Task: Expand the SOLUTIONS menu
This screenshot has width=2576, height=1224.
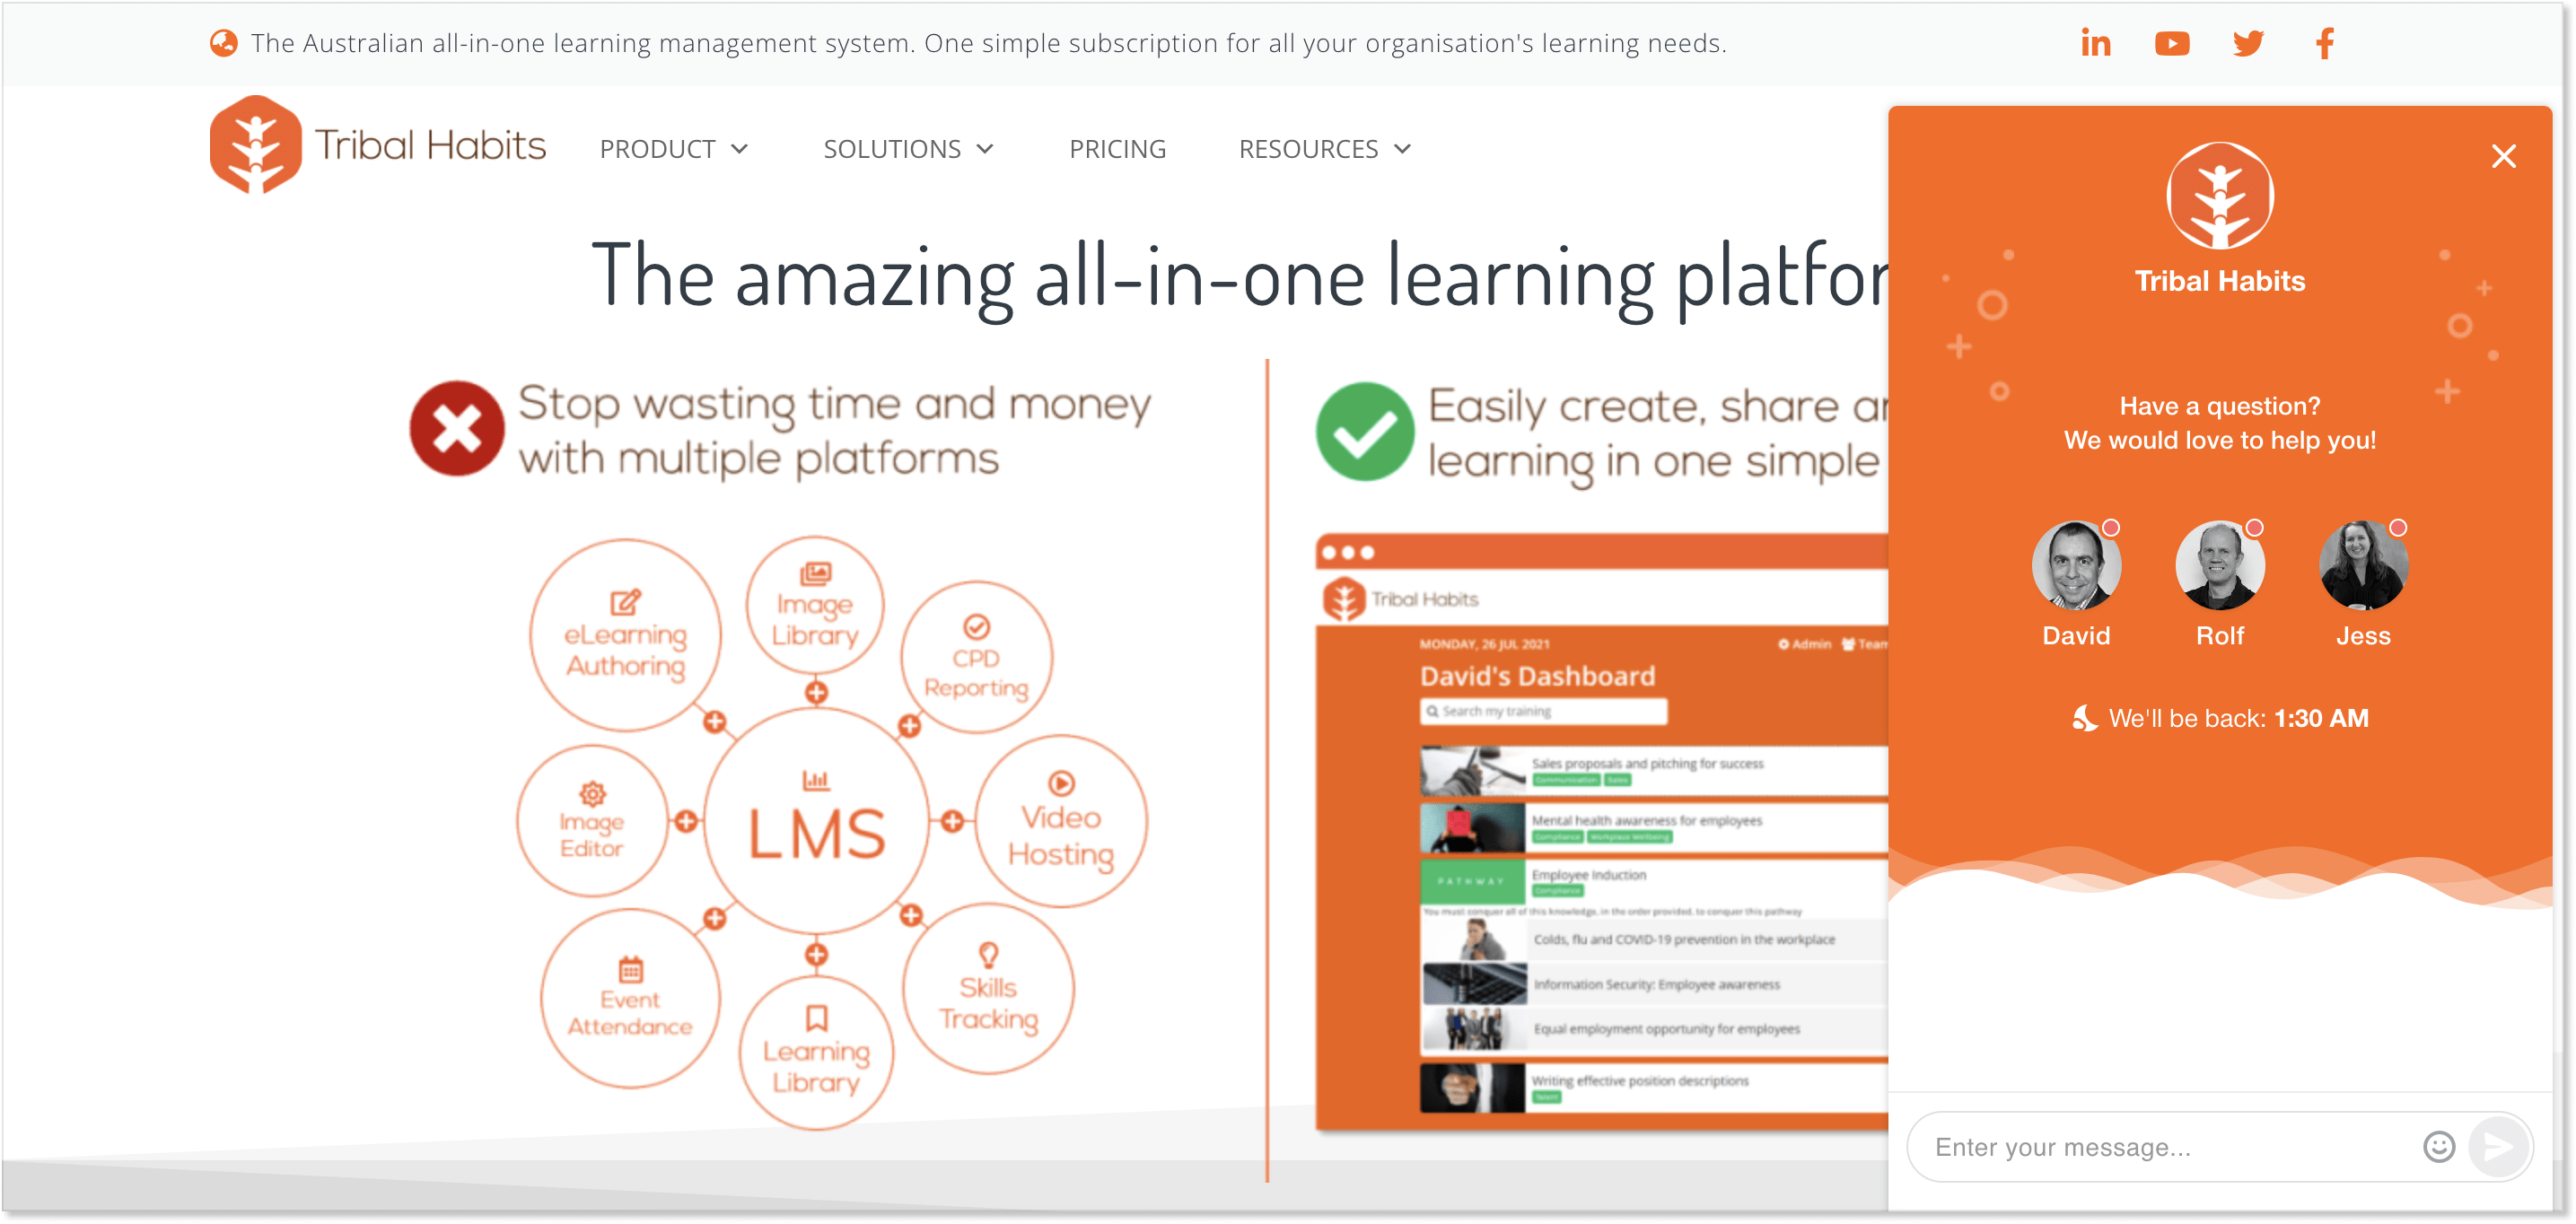Action: tap(908, 149)
